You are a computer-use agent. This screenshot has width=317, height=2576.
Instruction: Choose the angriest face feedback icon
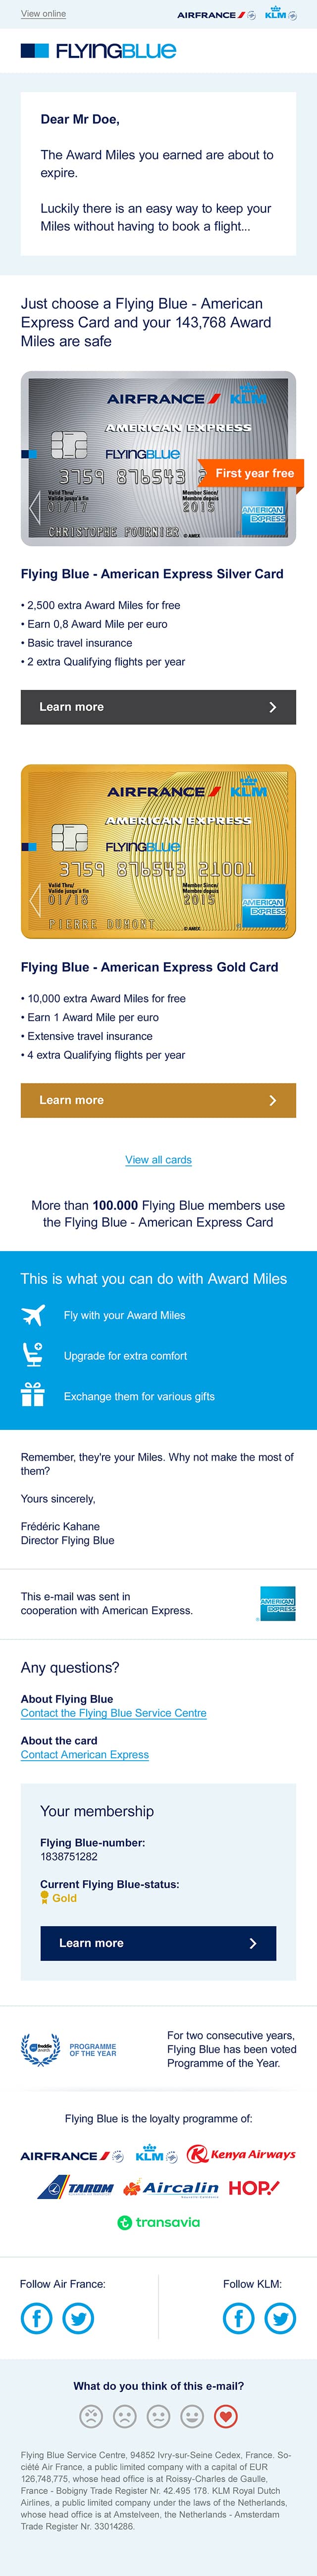(x=91, y=2417)
